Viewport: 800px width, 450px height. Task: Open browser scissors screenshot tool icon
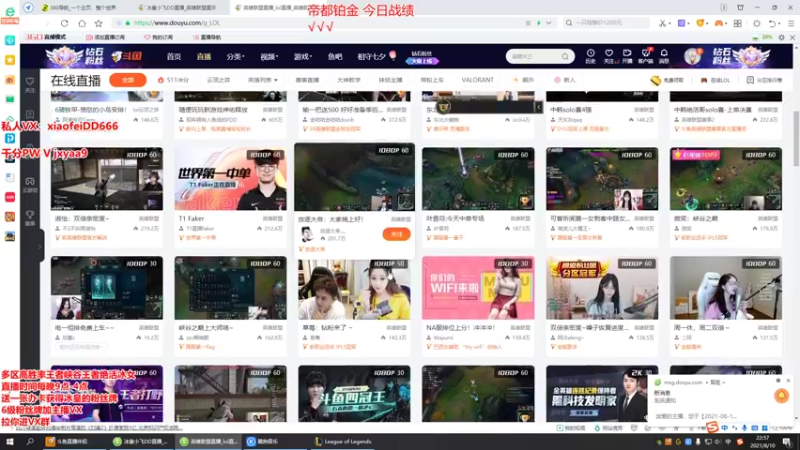662,23
